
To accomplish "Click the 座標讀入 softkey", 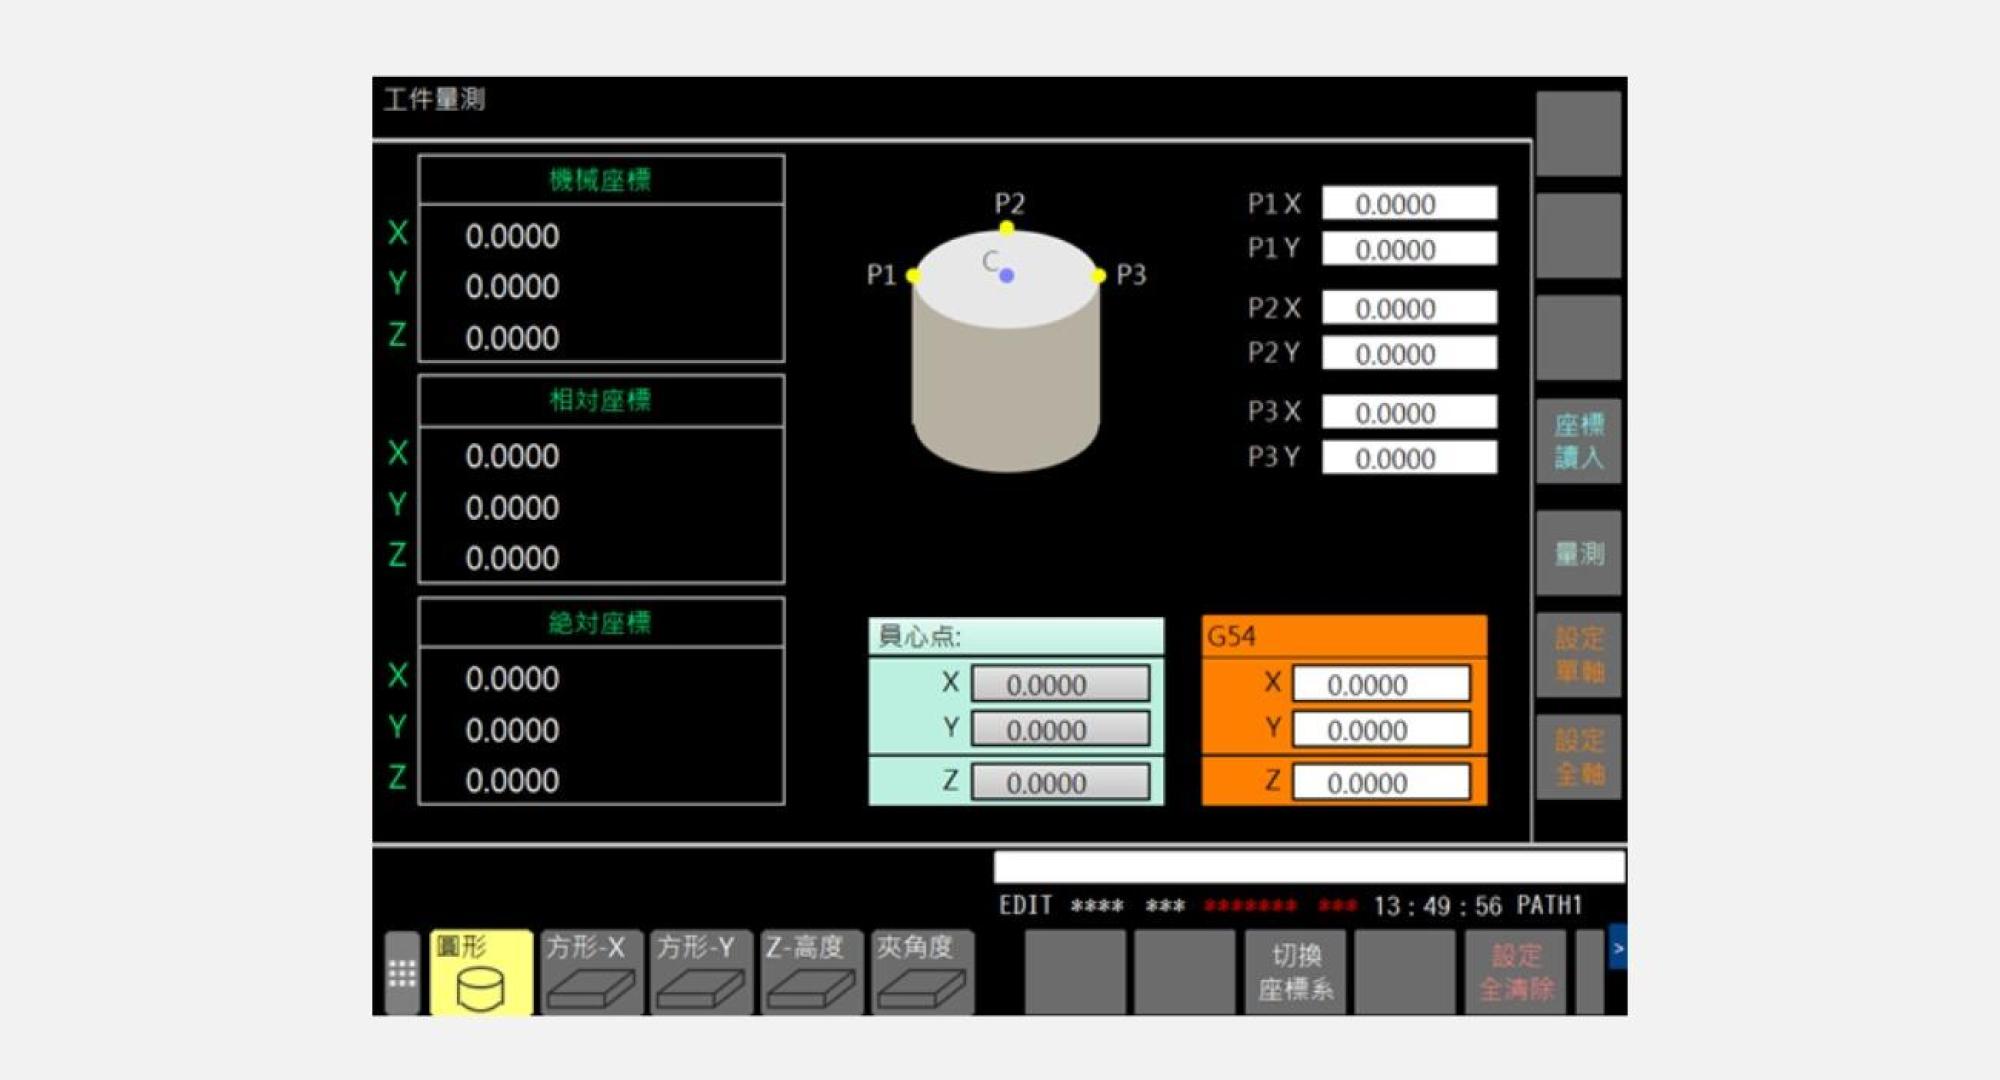I will (x=1579, y=441).
